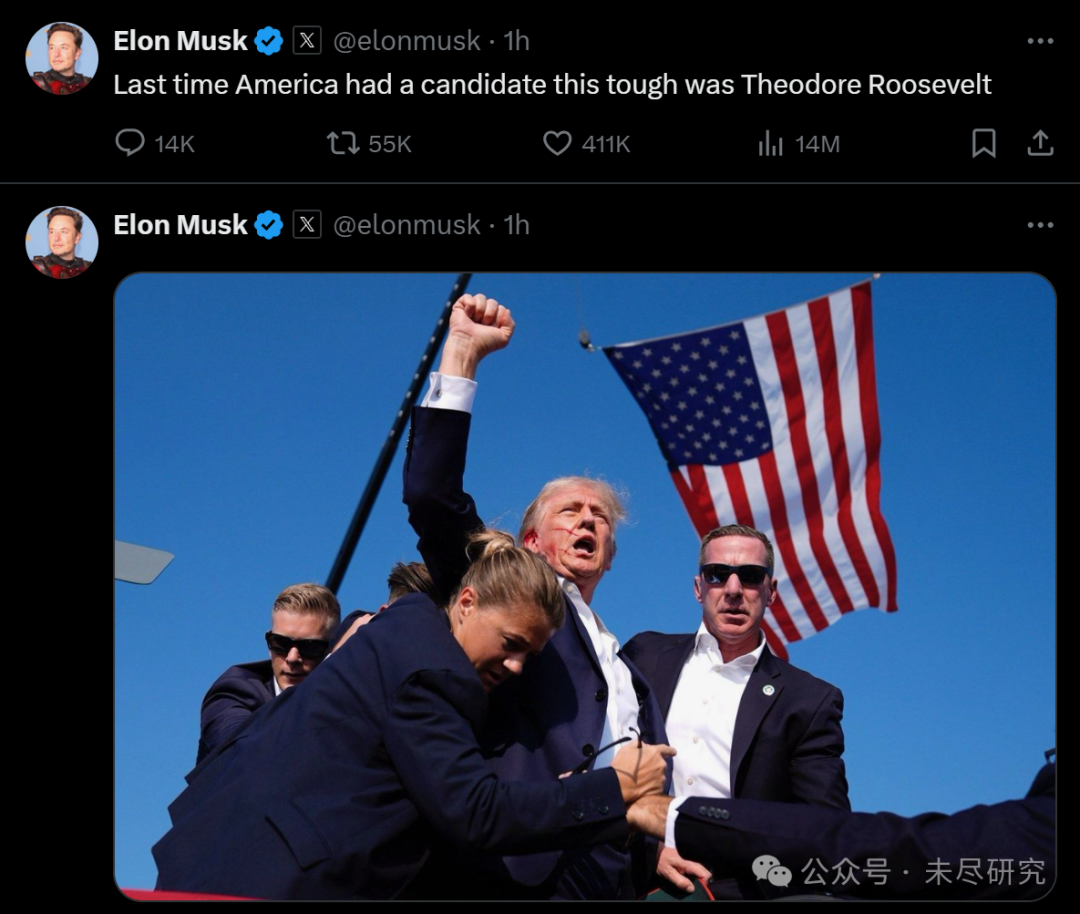
Task: Open Elon Musk's profile avatar in first tweet
Action: [x=62, y=58]
